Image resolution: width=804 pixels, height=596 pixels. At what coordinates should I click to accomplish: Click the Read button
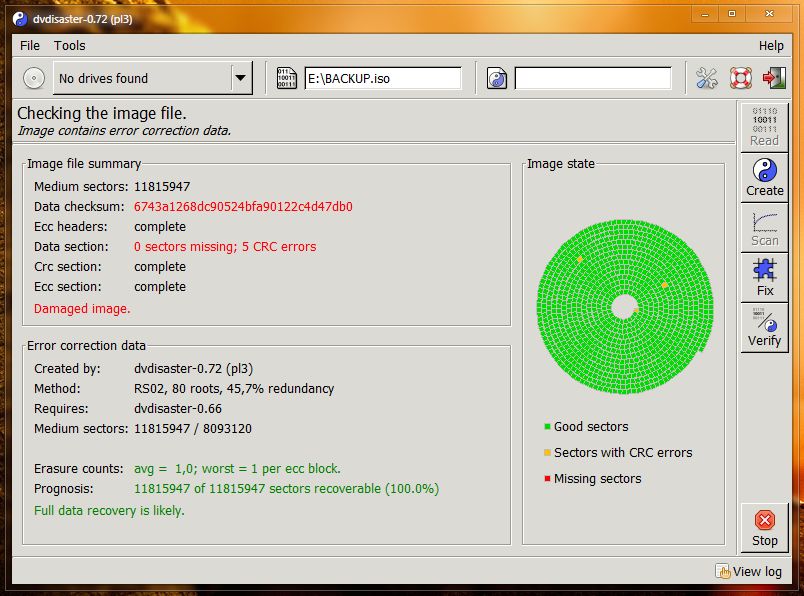click(x=765, y=127)
